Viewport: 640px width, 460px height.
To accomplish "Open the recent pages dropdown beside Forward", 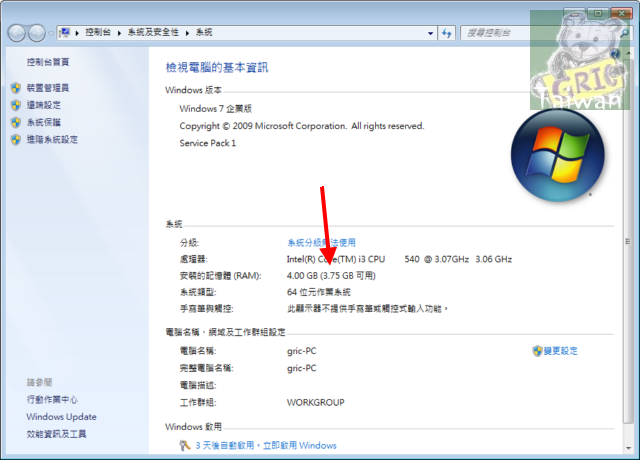I will 51,33.
